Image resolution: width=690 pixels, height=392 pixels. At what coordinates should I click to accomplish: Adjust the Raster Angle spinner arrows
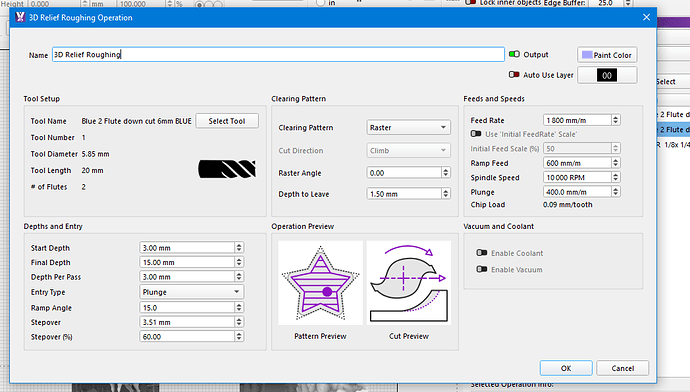(446, 173)
